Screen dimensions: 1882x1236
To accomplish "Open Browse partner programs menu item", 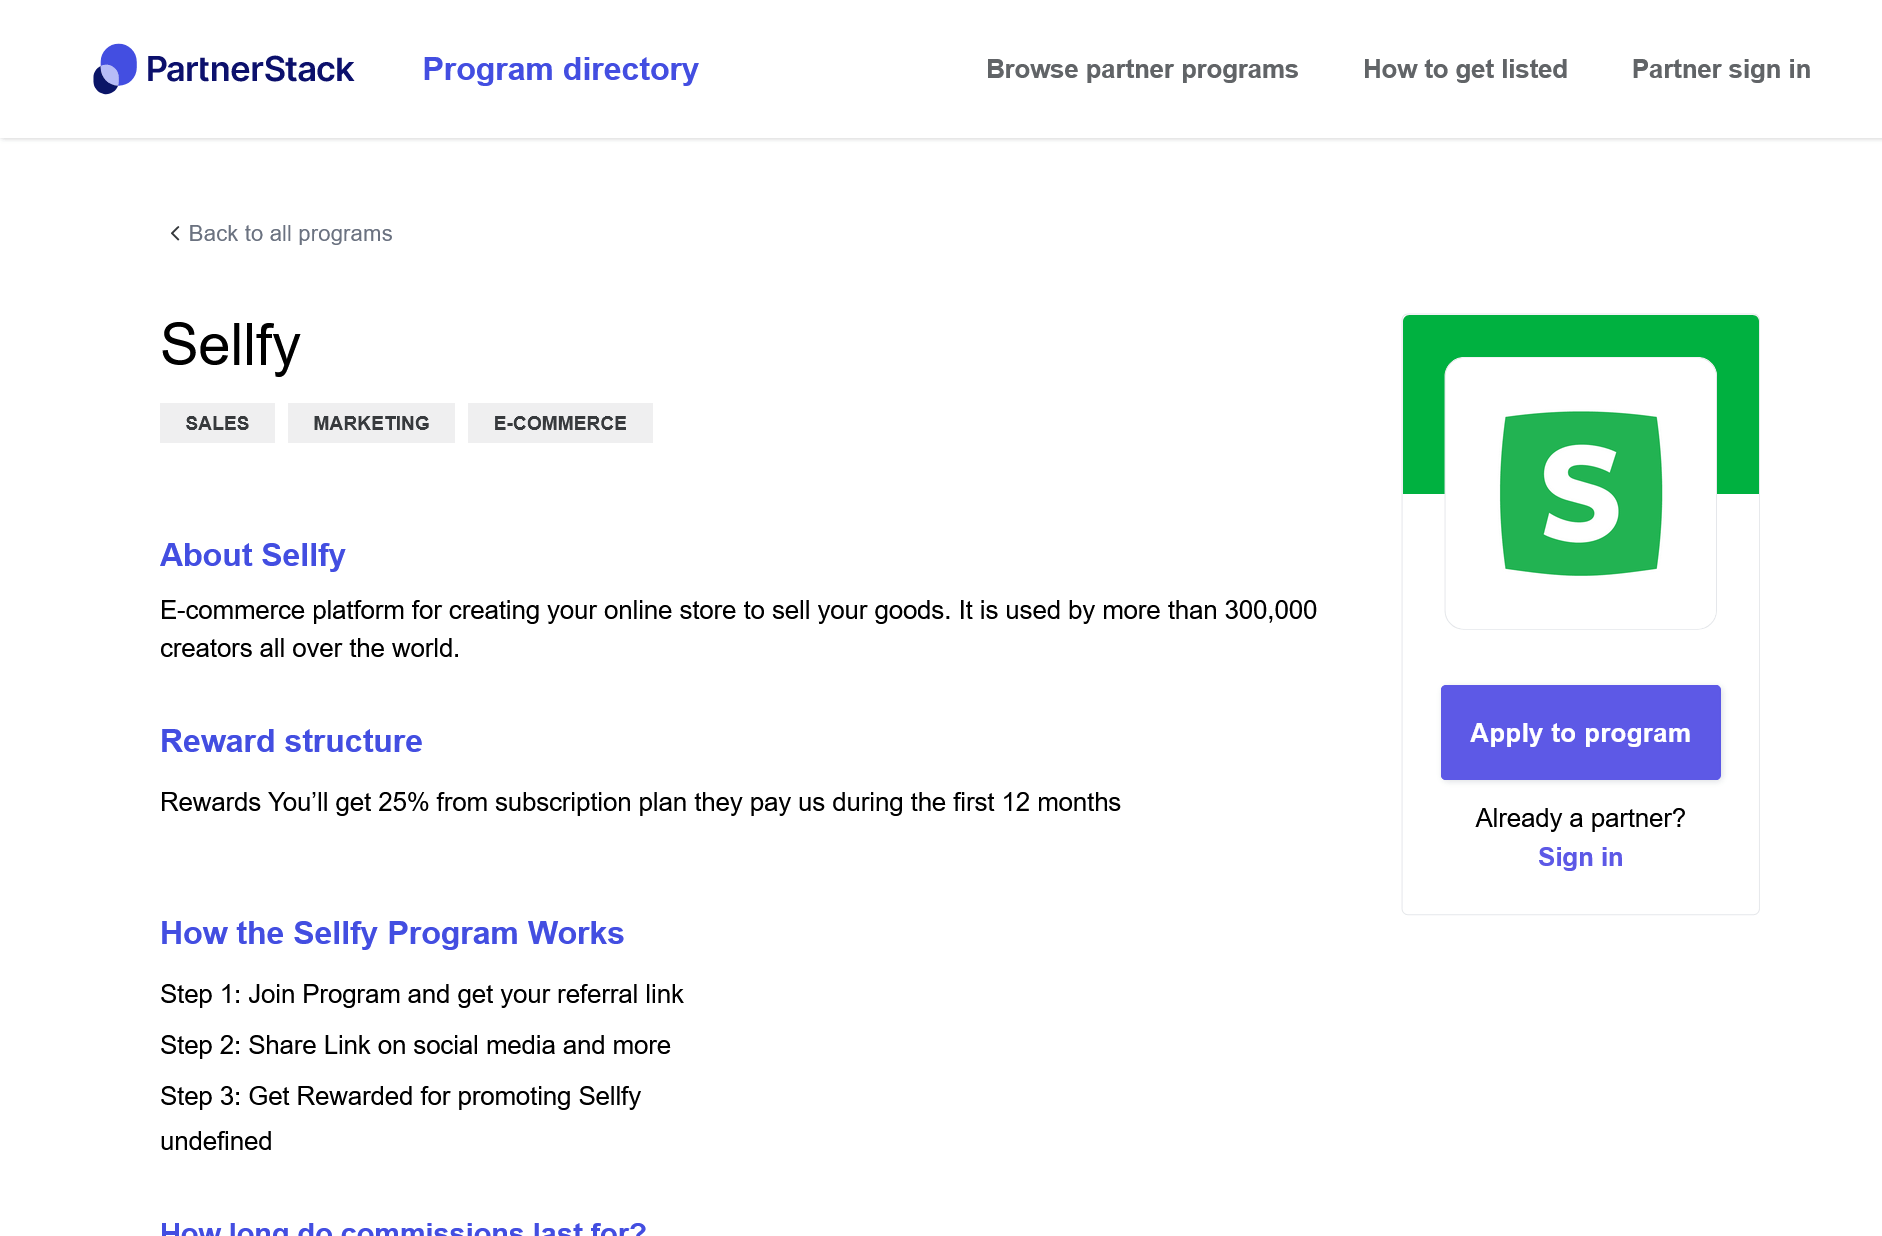I will (x=1142, y=69).
